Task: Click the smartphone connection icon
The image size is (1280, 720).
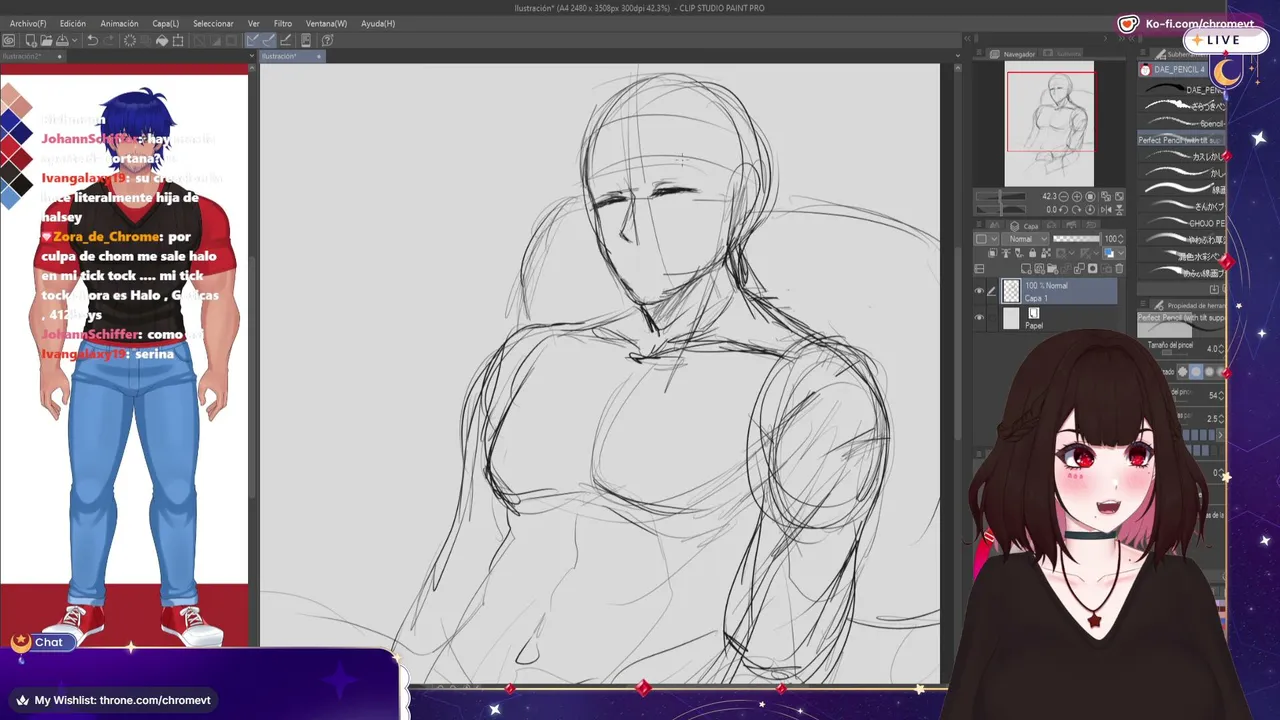Action: [x=306, y=40]
